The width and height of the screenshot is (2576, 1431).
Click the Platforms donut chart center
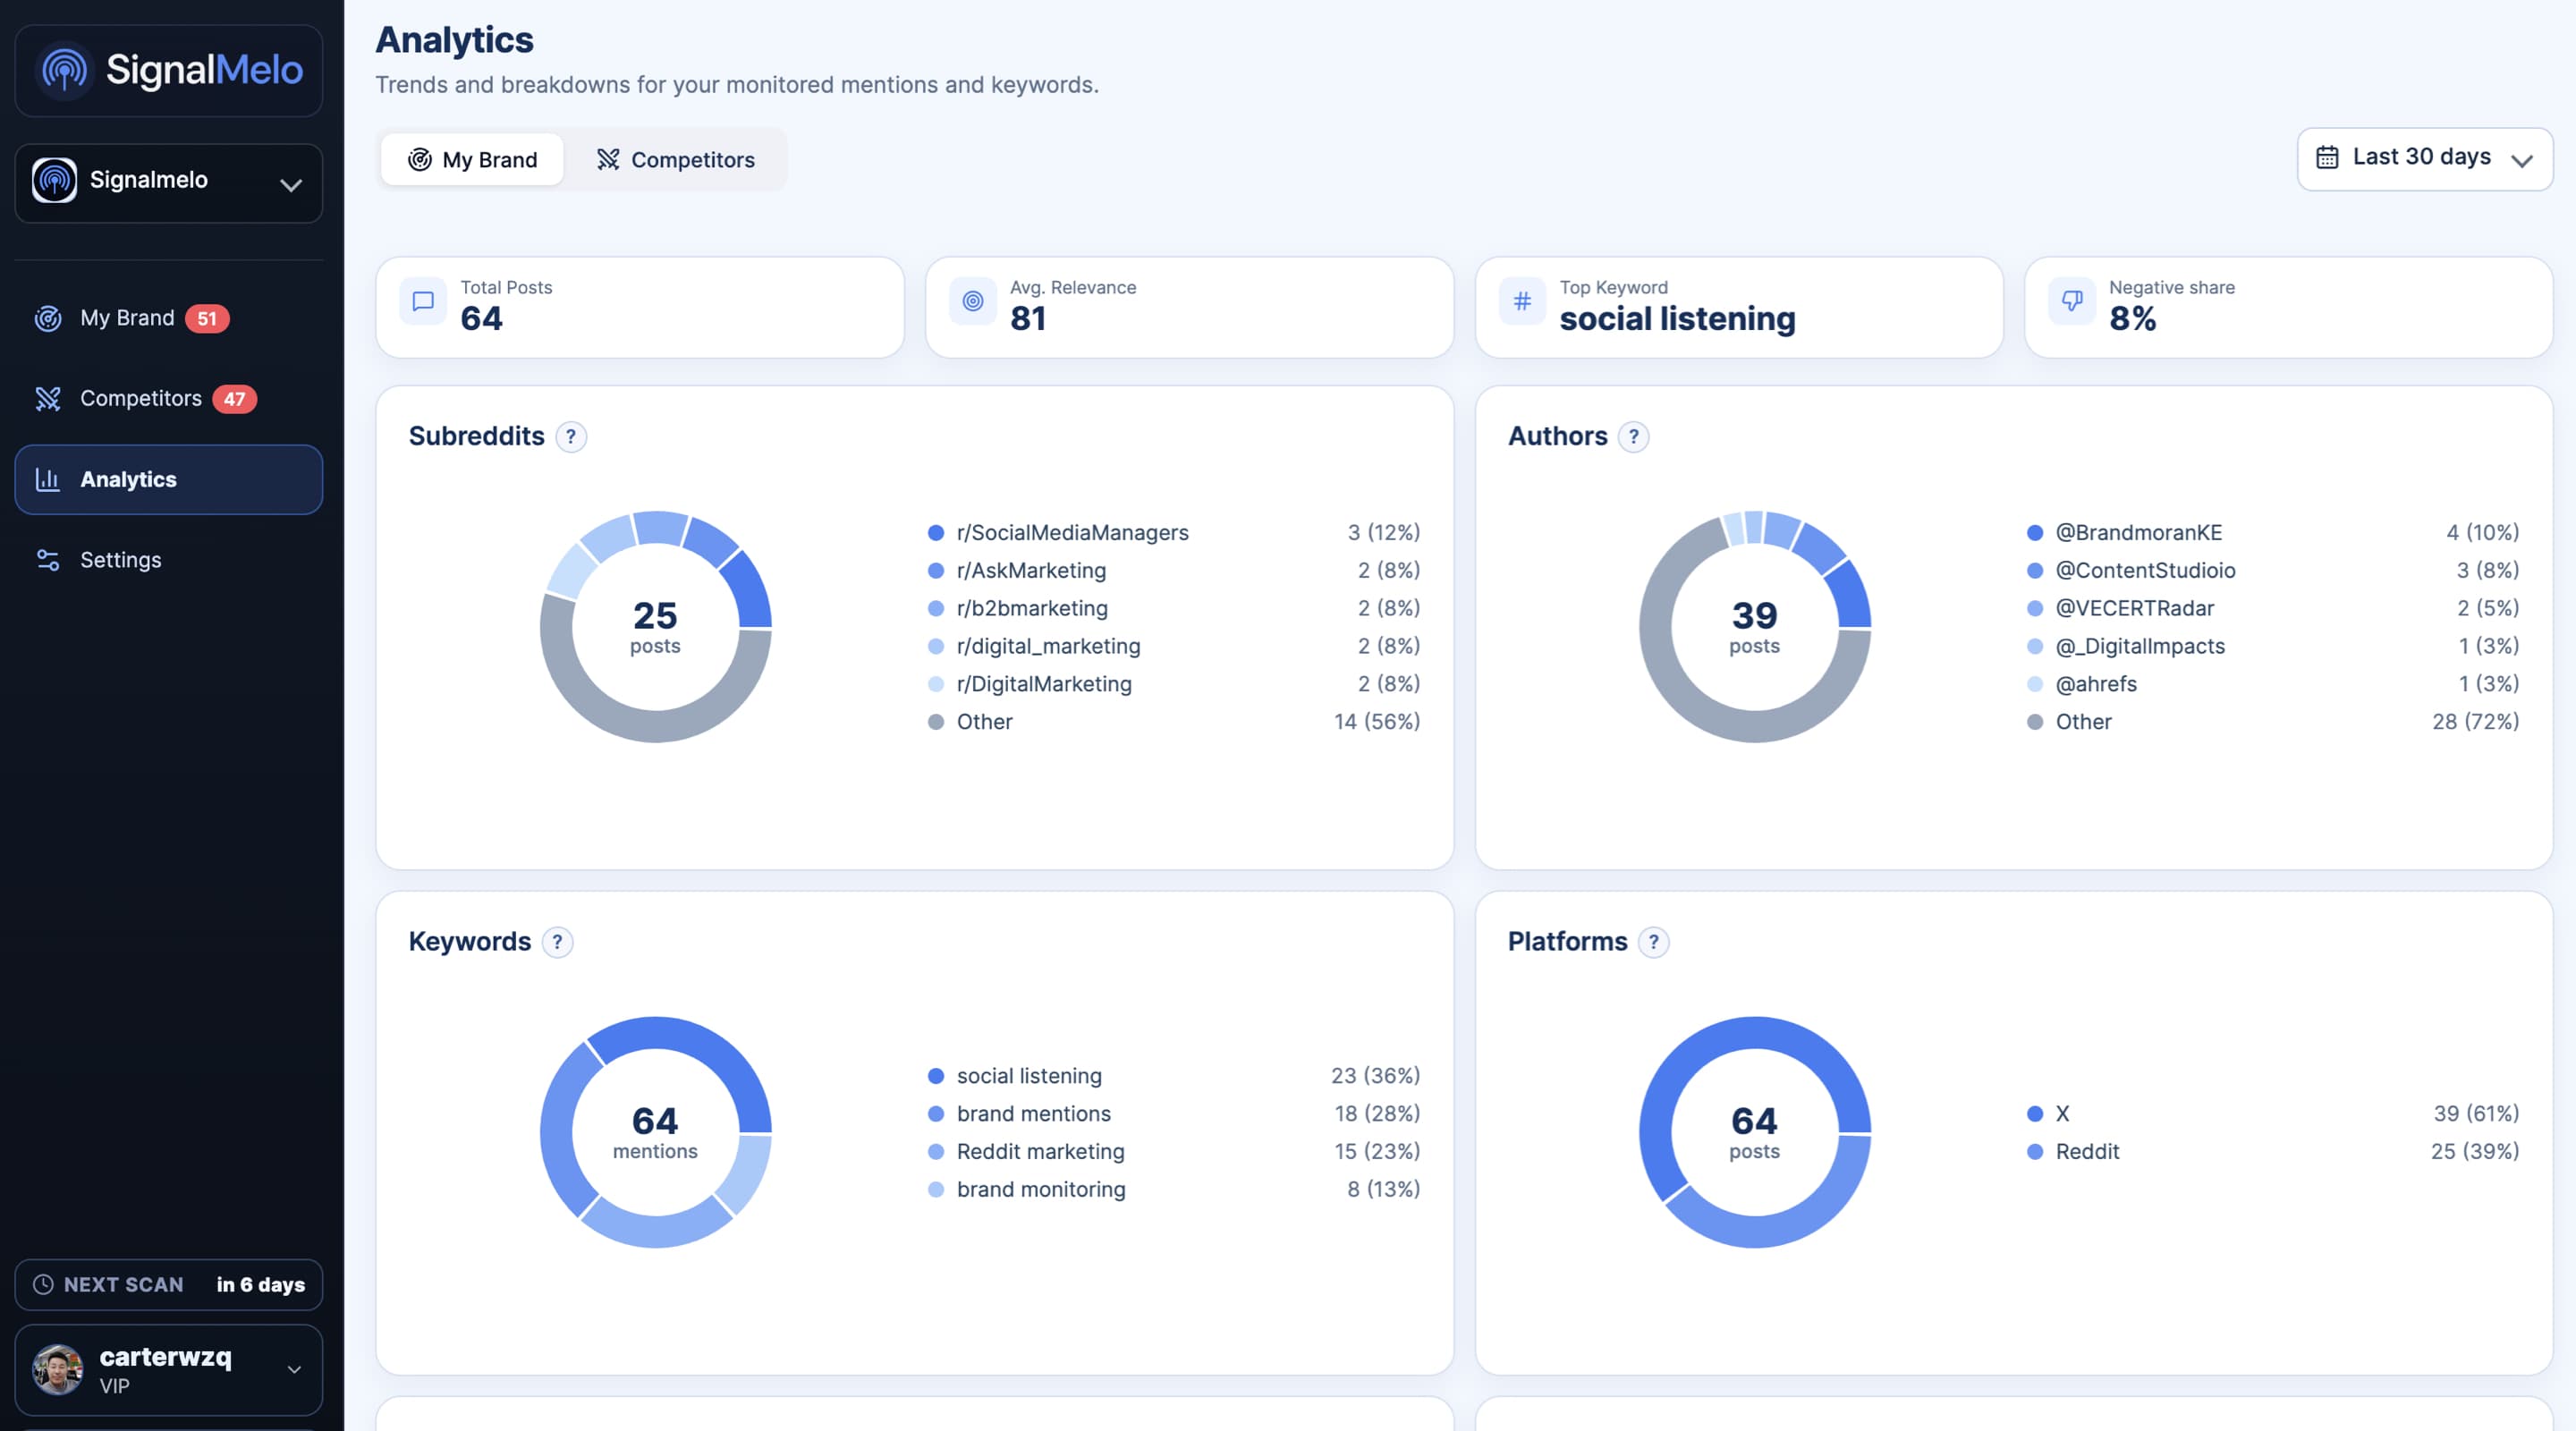[1755, 1132]
